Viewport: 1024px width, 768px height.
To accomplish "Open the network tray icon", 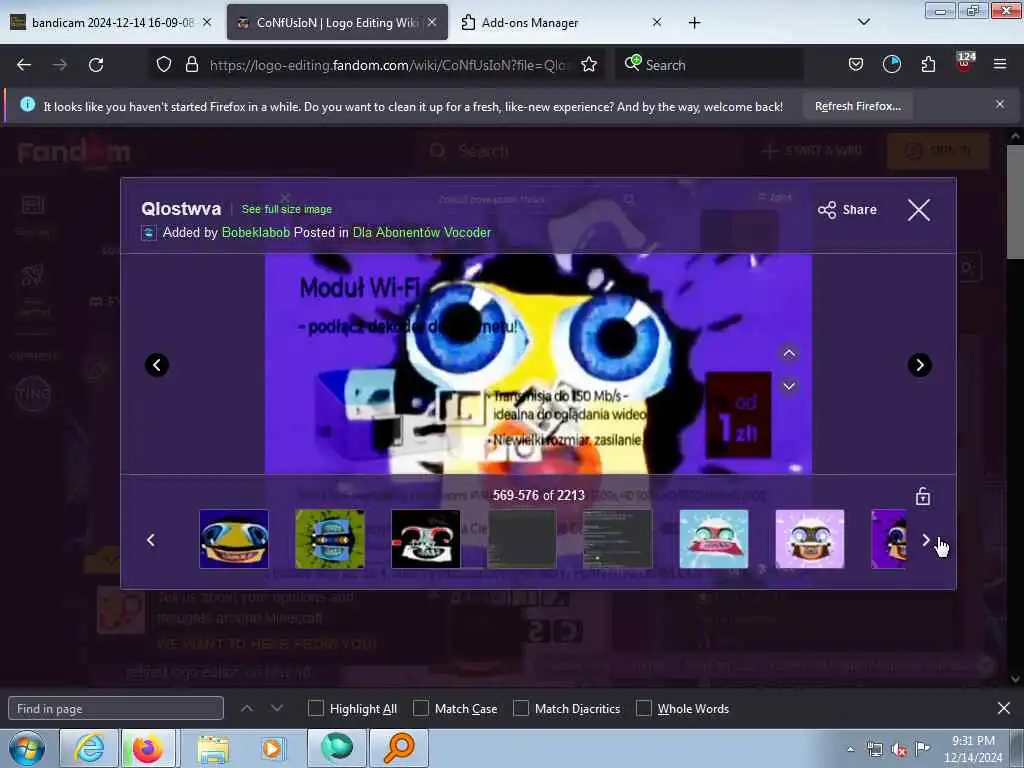I will point(874,750).
